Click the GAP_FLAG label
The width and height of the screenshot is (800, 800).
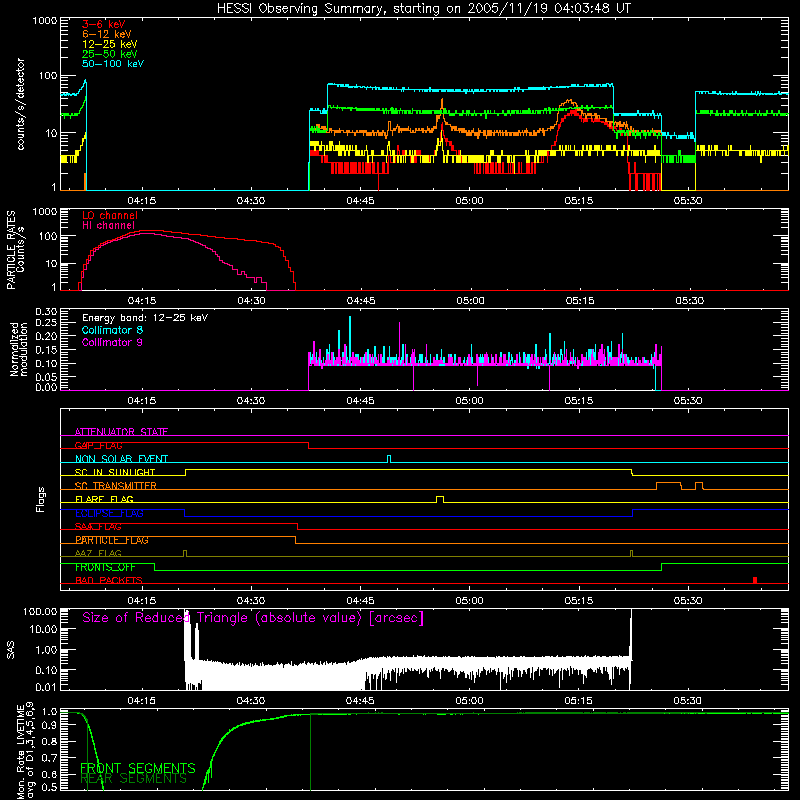(98, 445)
